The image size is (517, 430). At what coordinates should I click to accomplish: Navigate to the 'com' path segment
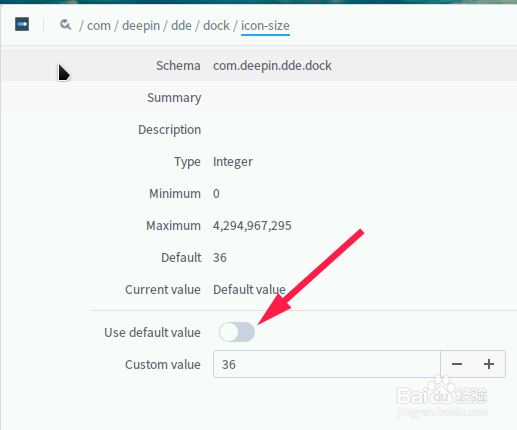click(99, 26)
